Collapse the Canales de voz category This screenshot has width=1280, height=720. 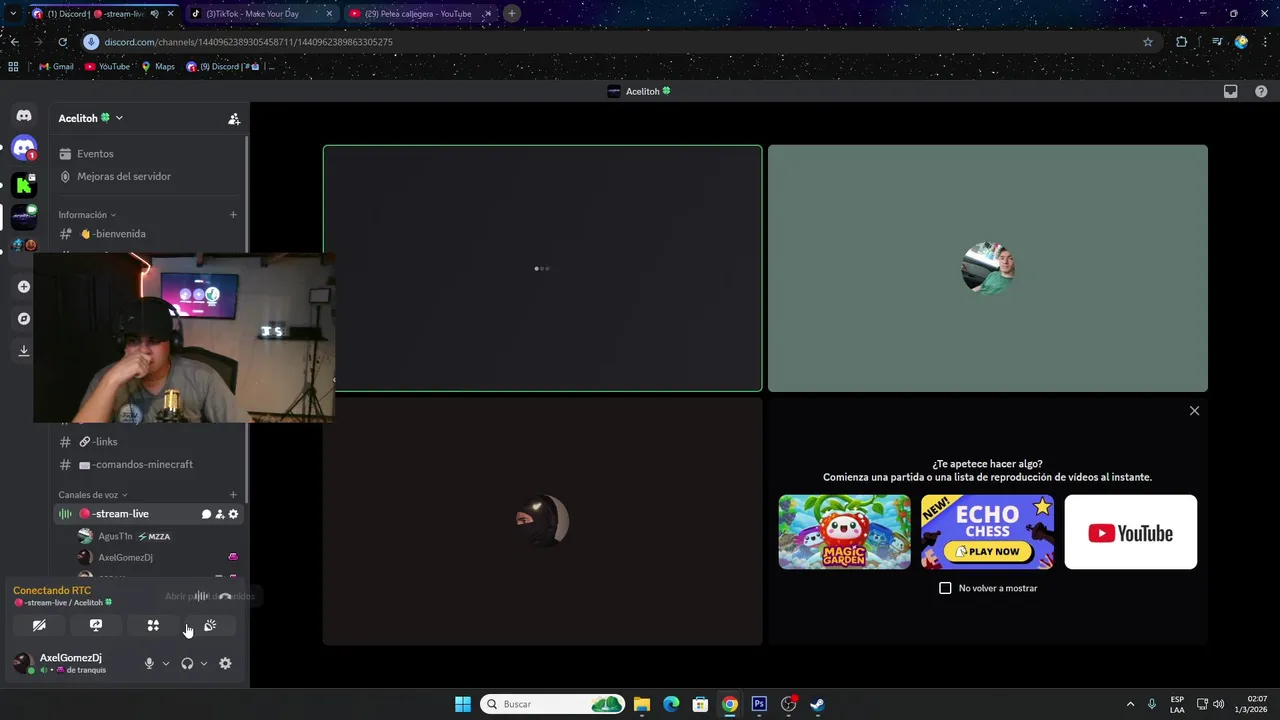93,495
